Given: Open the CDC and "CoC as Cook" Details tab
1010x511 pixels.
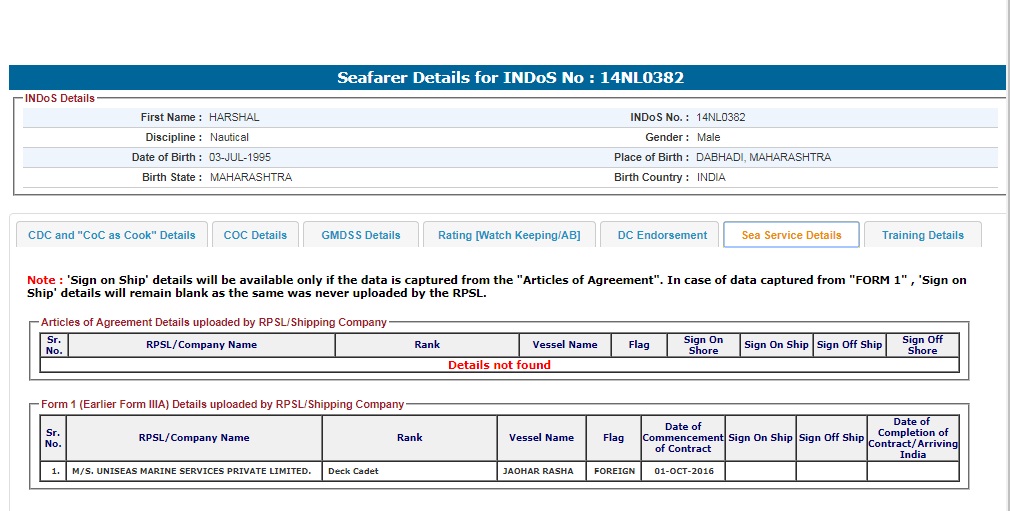Looking at the screenshot, I should coord(112,235).
